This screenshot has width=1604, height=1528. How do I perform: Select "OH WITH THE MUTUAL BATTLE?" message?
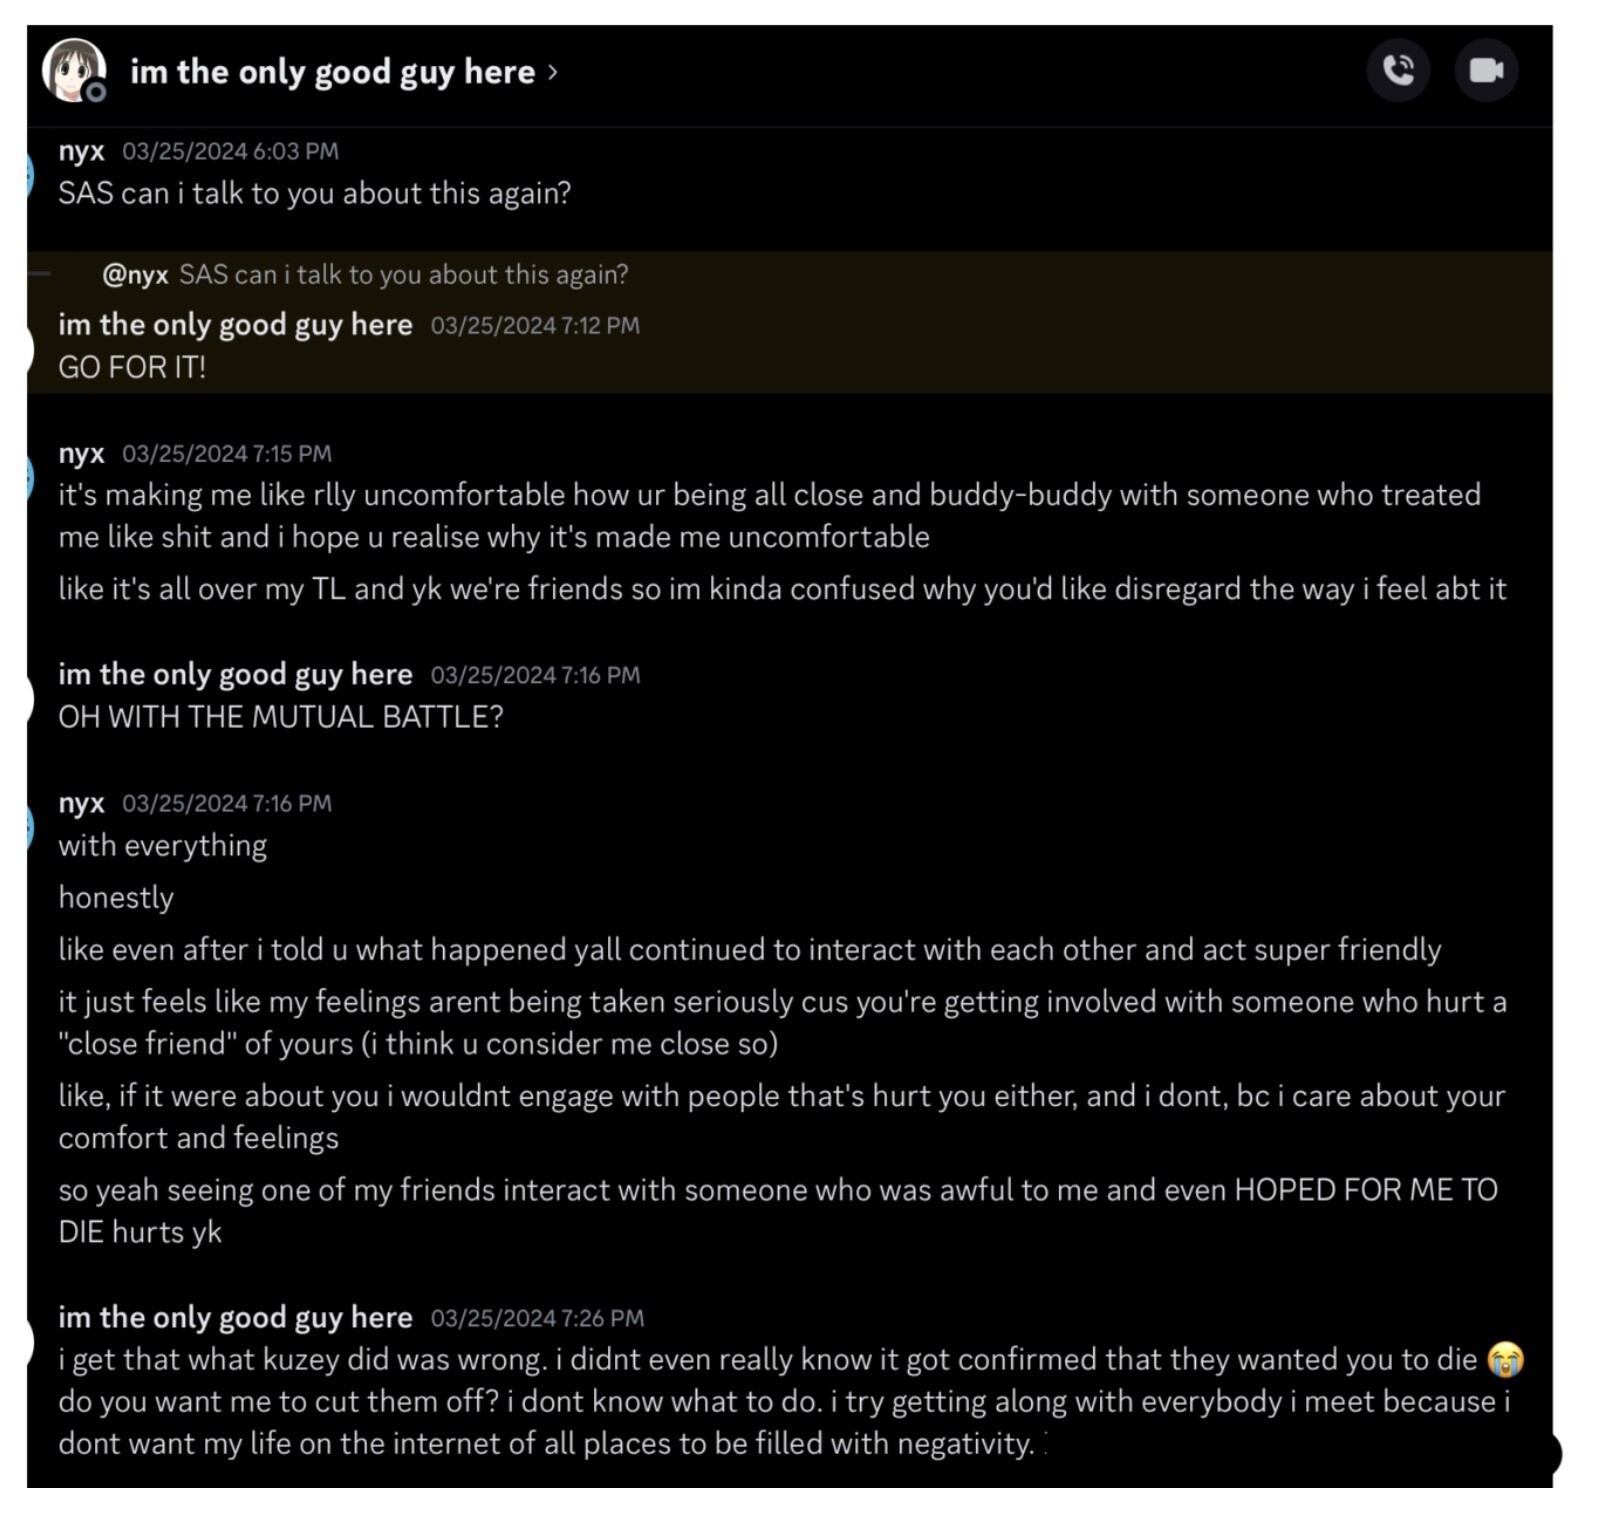[281, 717]
